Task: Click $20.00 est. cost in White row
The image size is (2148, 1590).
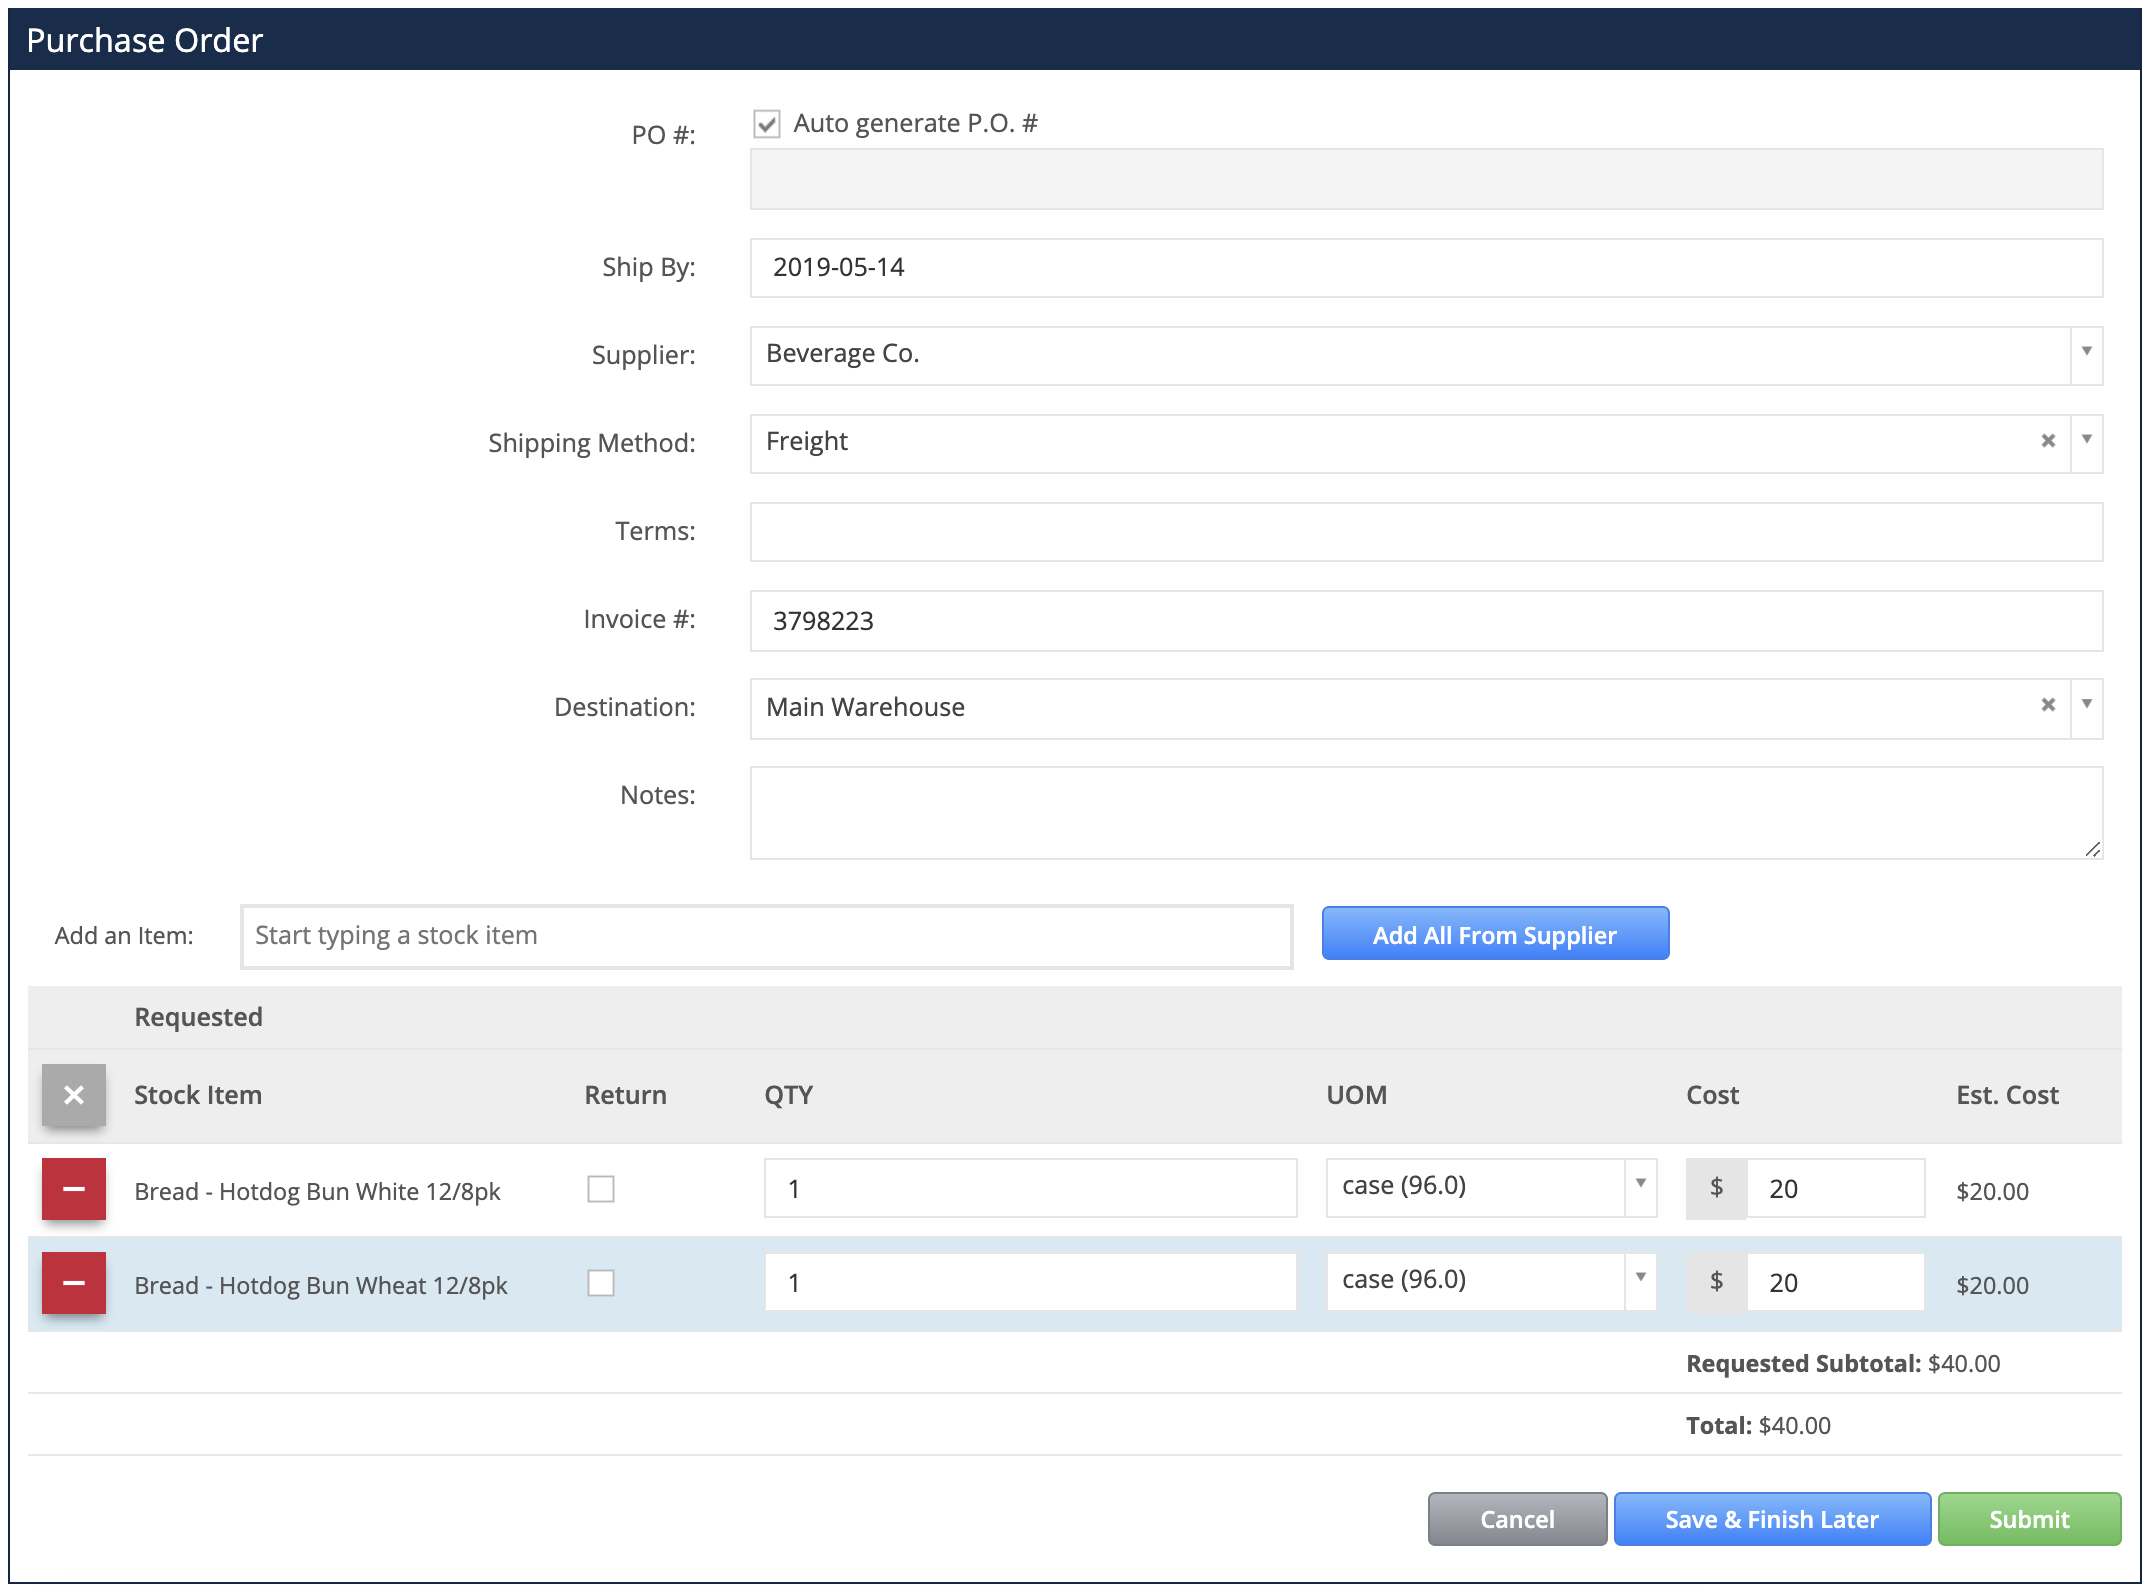Action: 1992,1191
